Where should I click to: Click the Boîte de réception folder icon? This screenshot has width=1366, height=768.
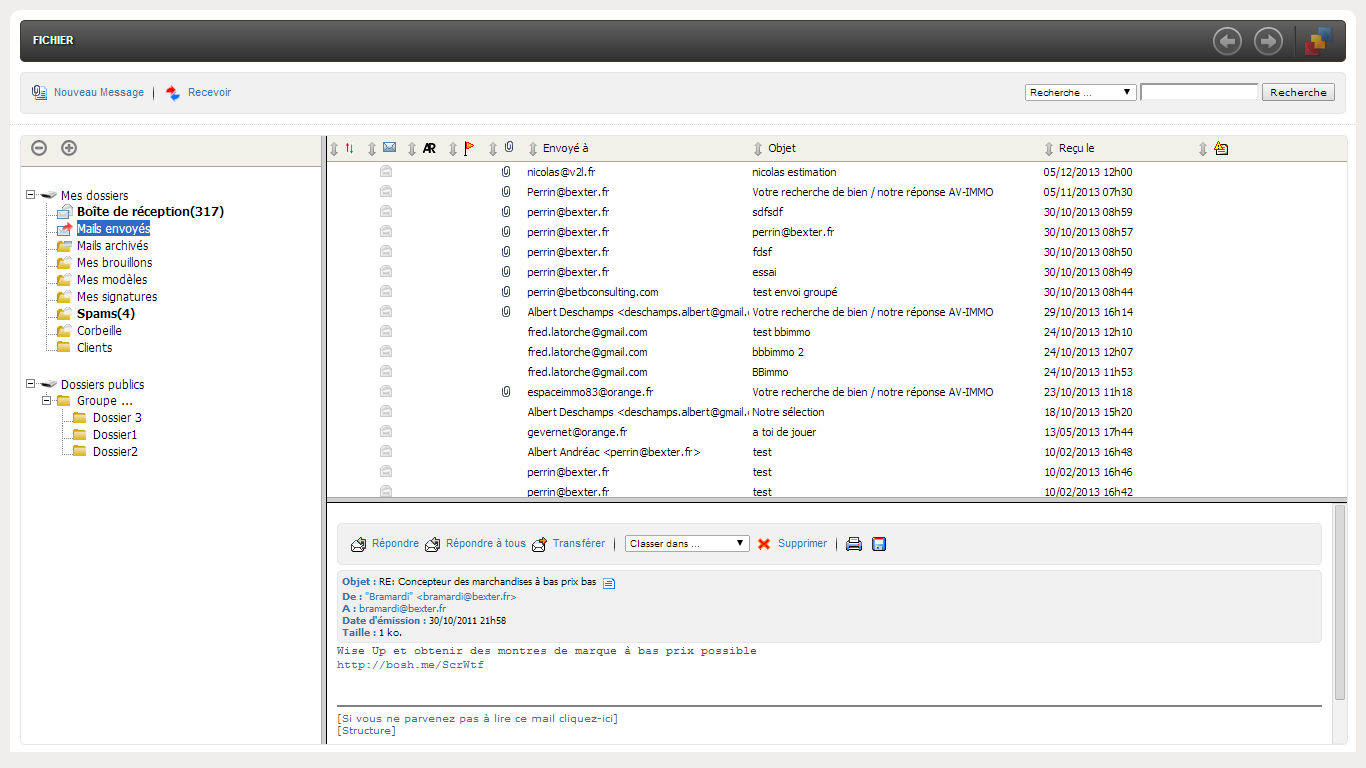click(64, 212)
